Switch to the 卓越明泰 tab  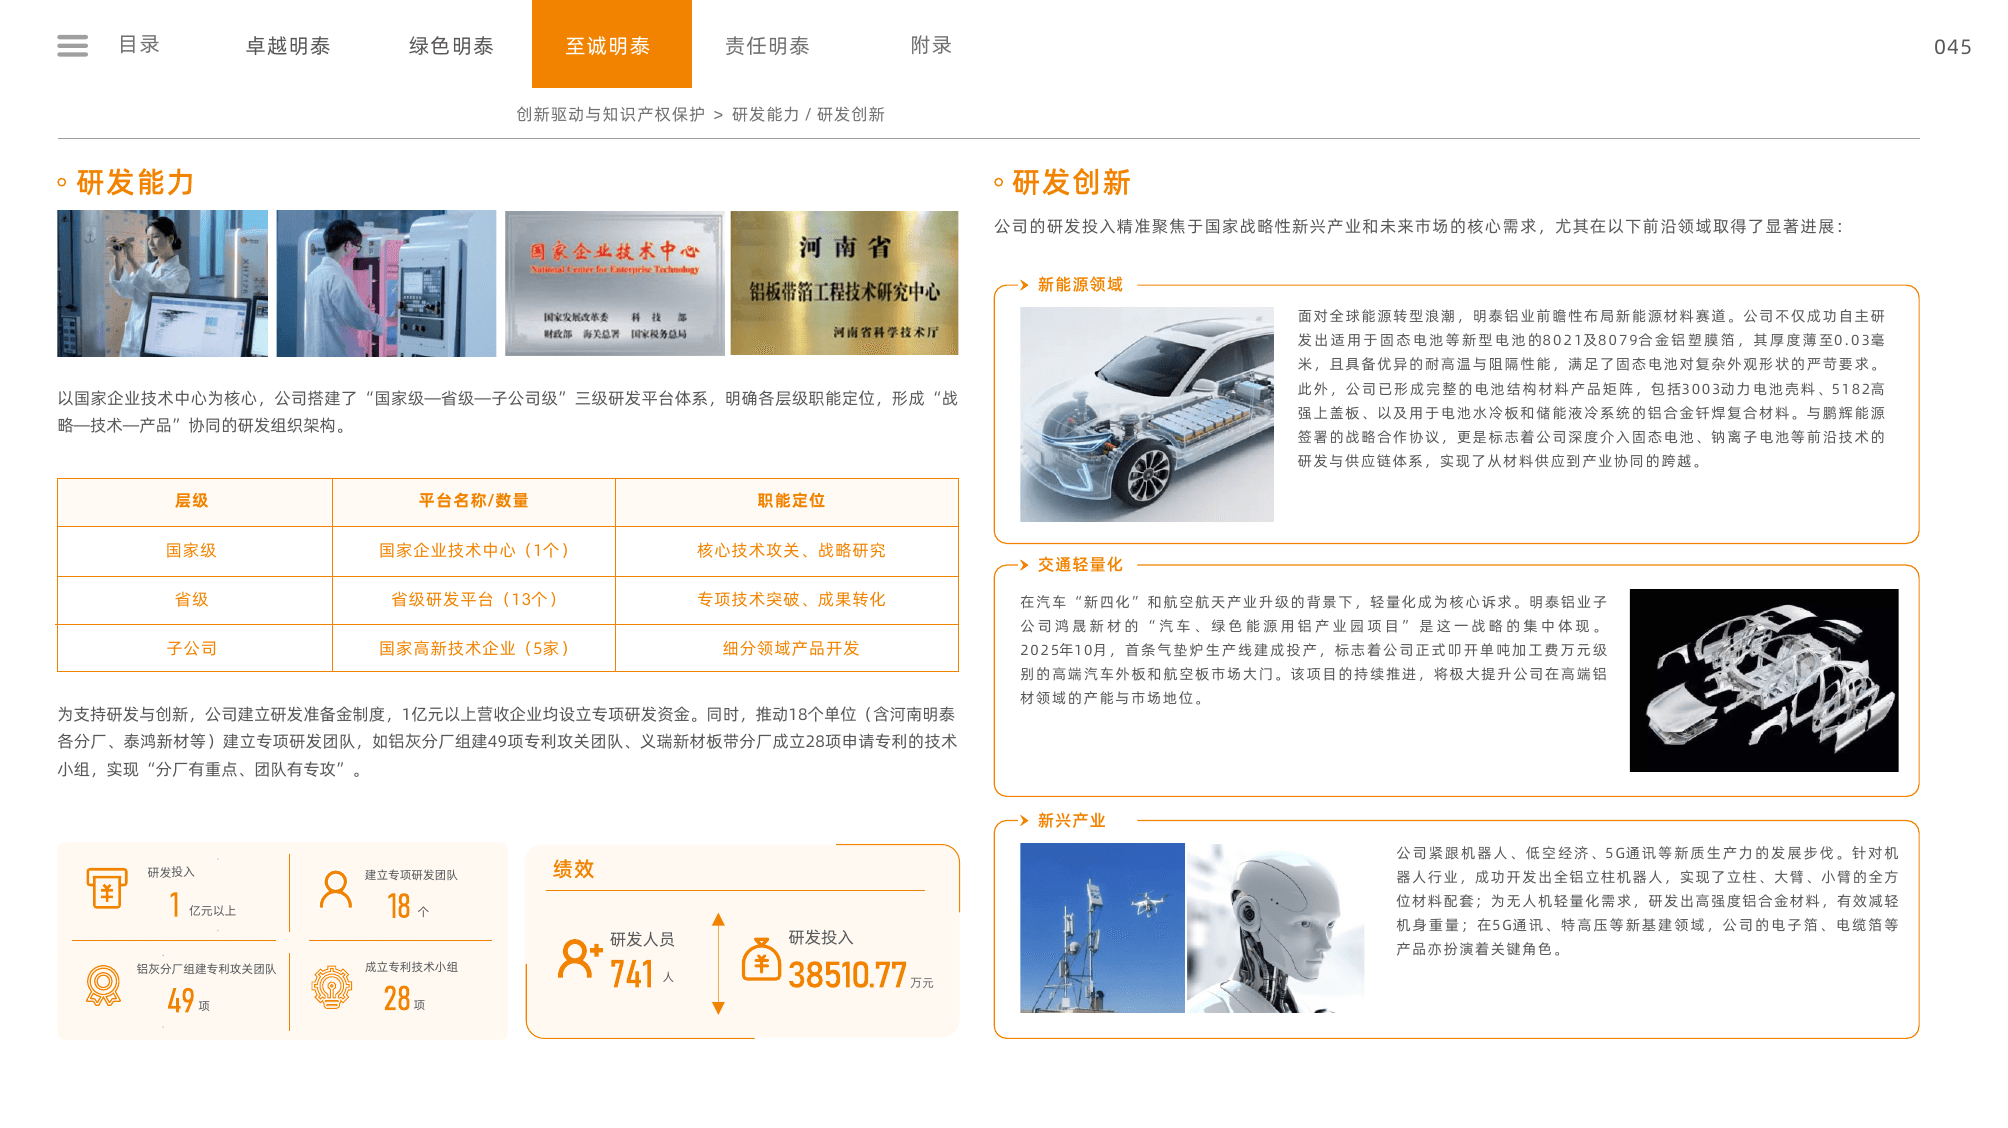pyautogui.click(x=288, y=46)
